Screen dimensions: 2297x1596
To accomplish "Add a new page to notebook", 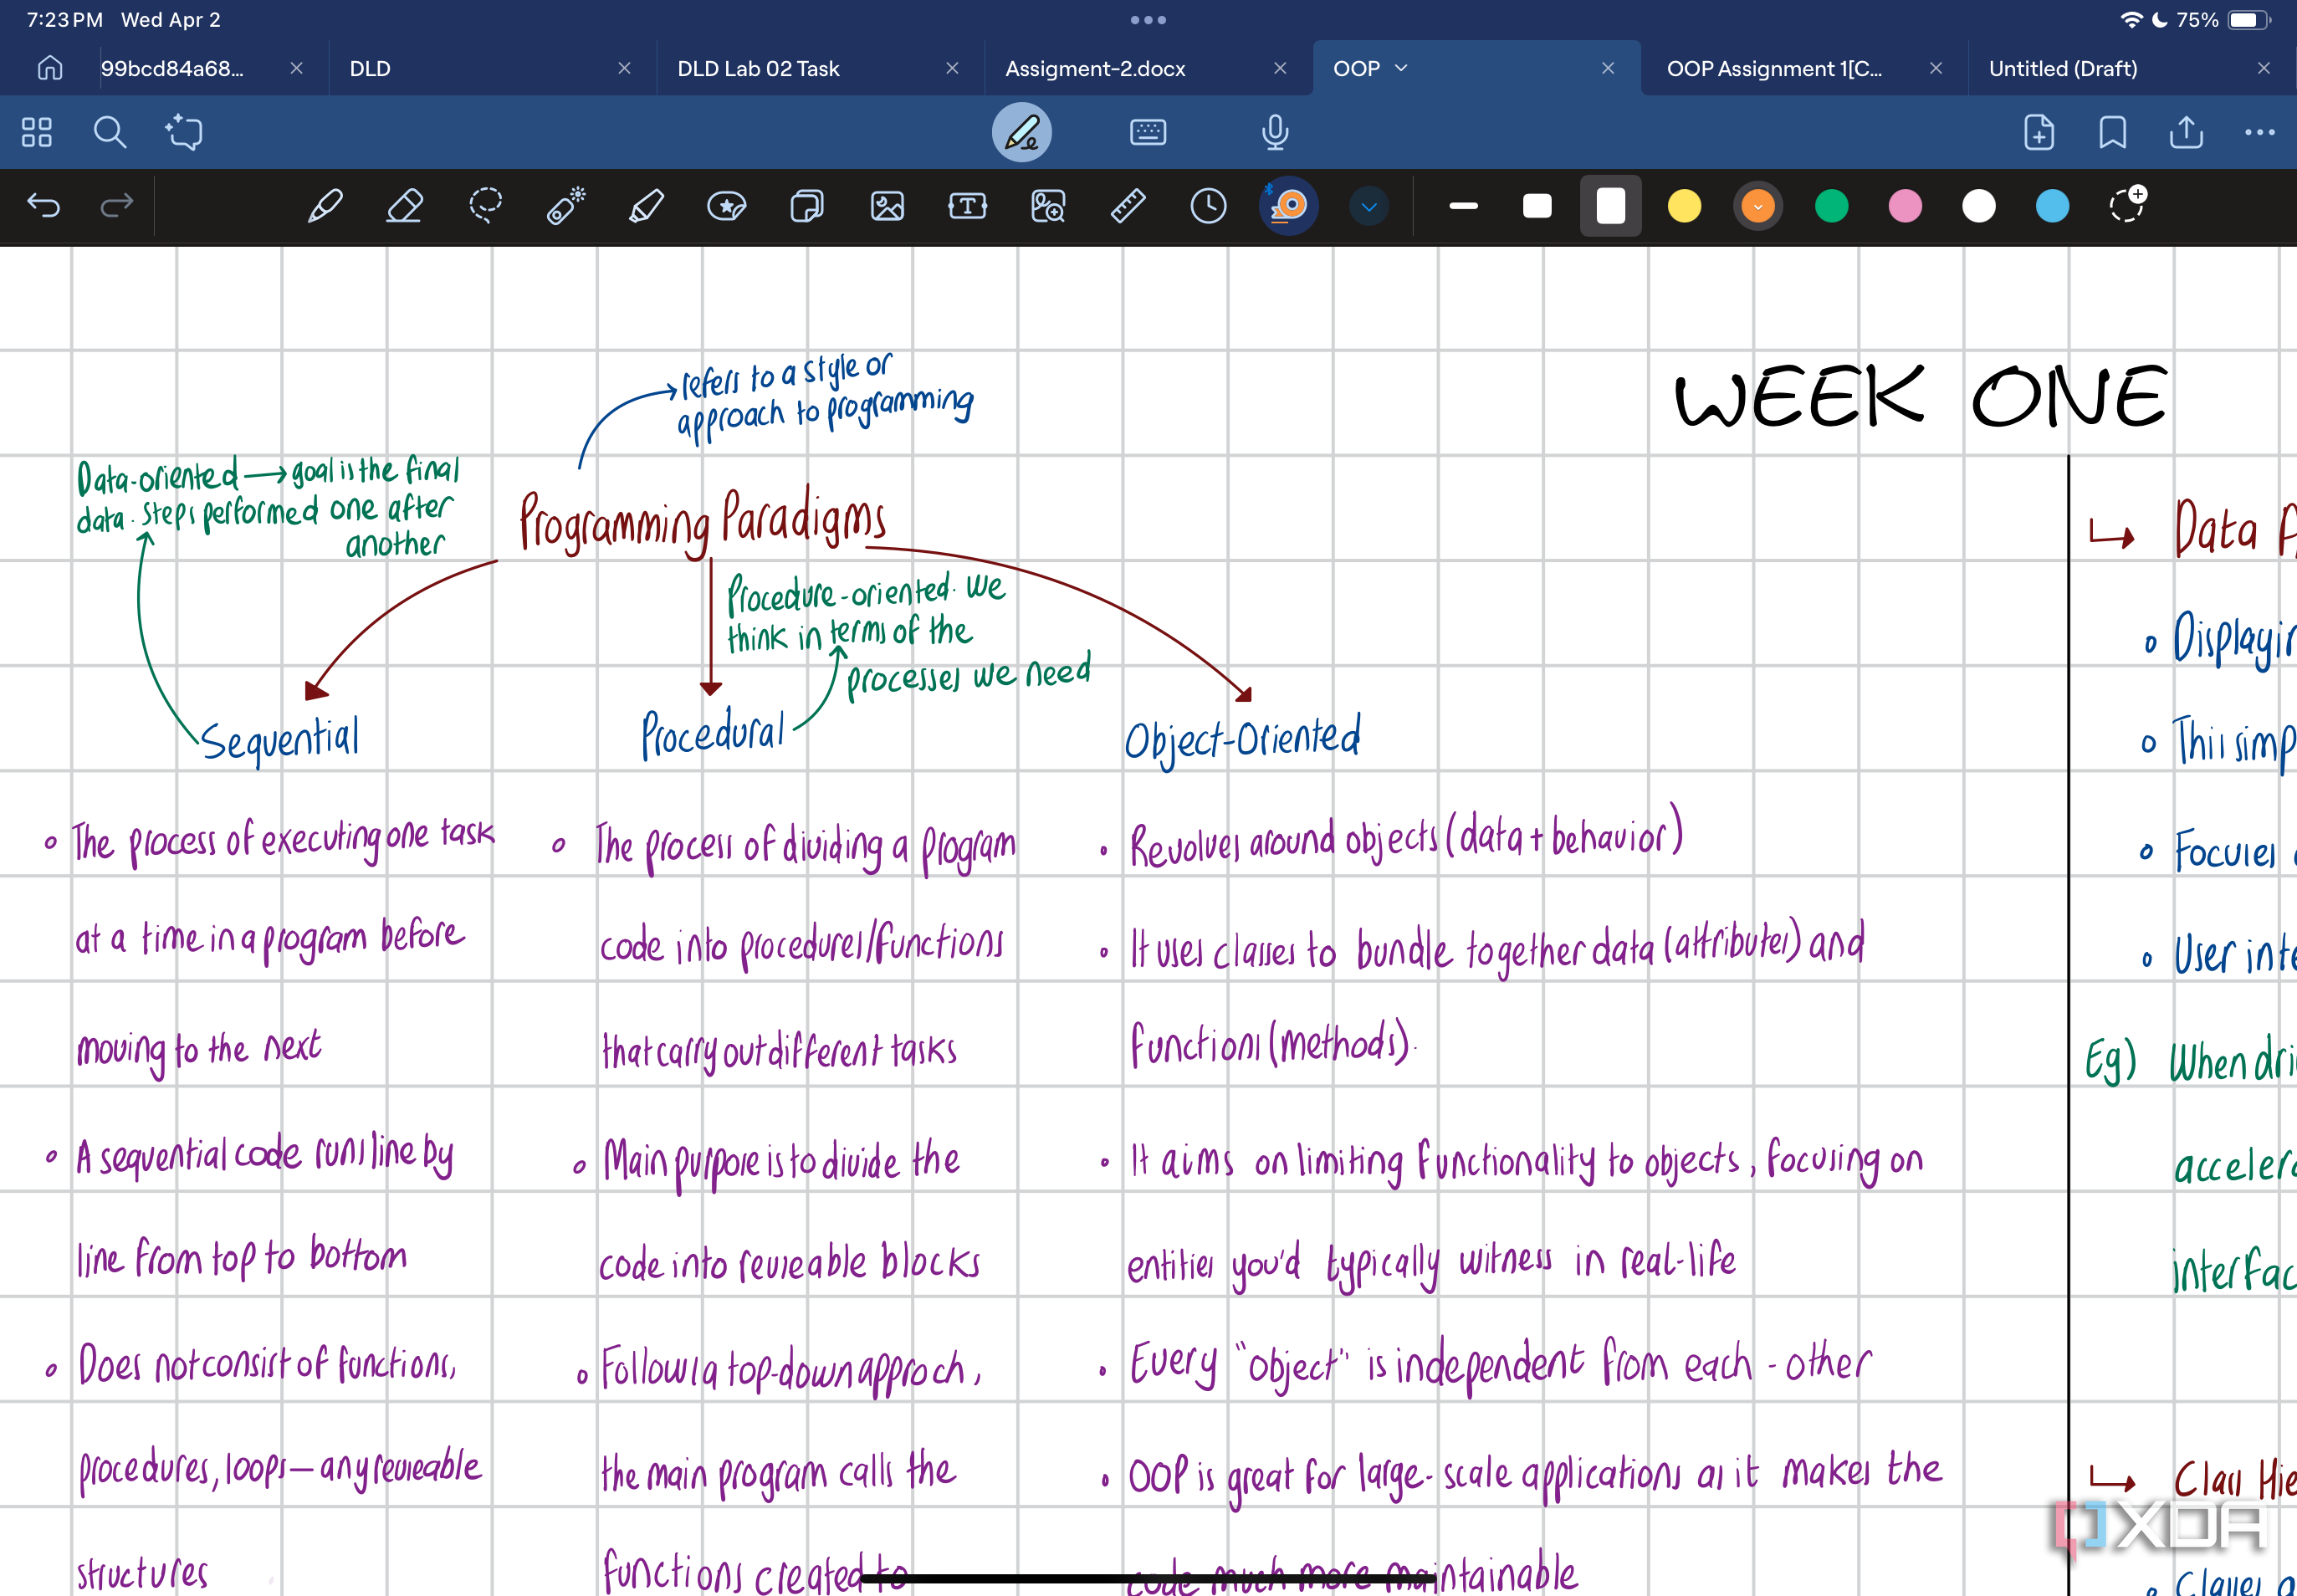I will click(x=2038, y=132).
